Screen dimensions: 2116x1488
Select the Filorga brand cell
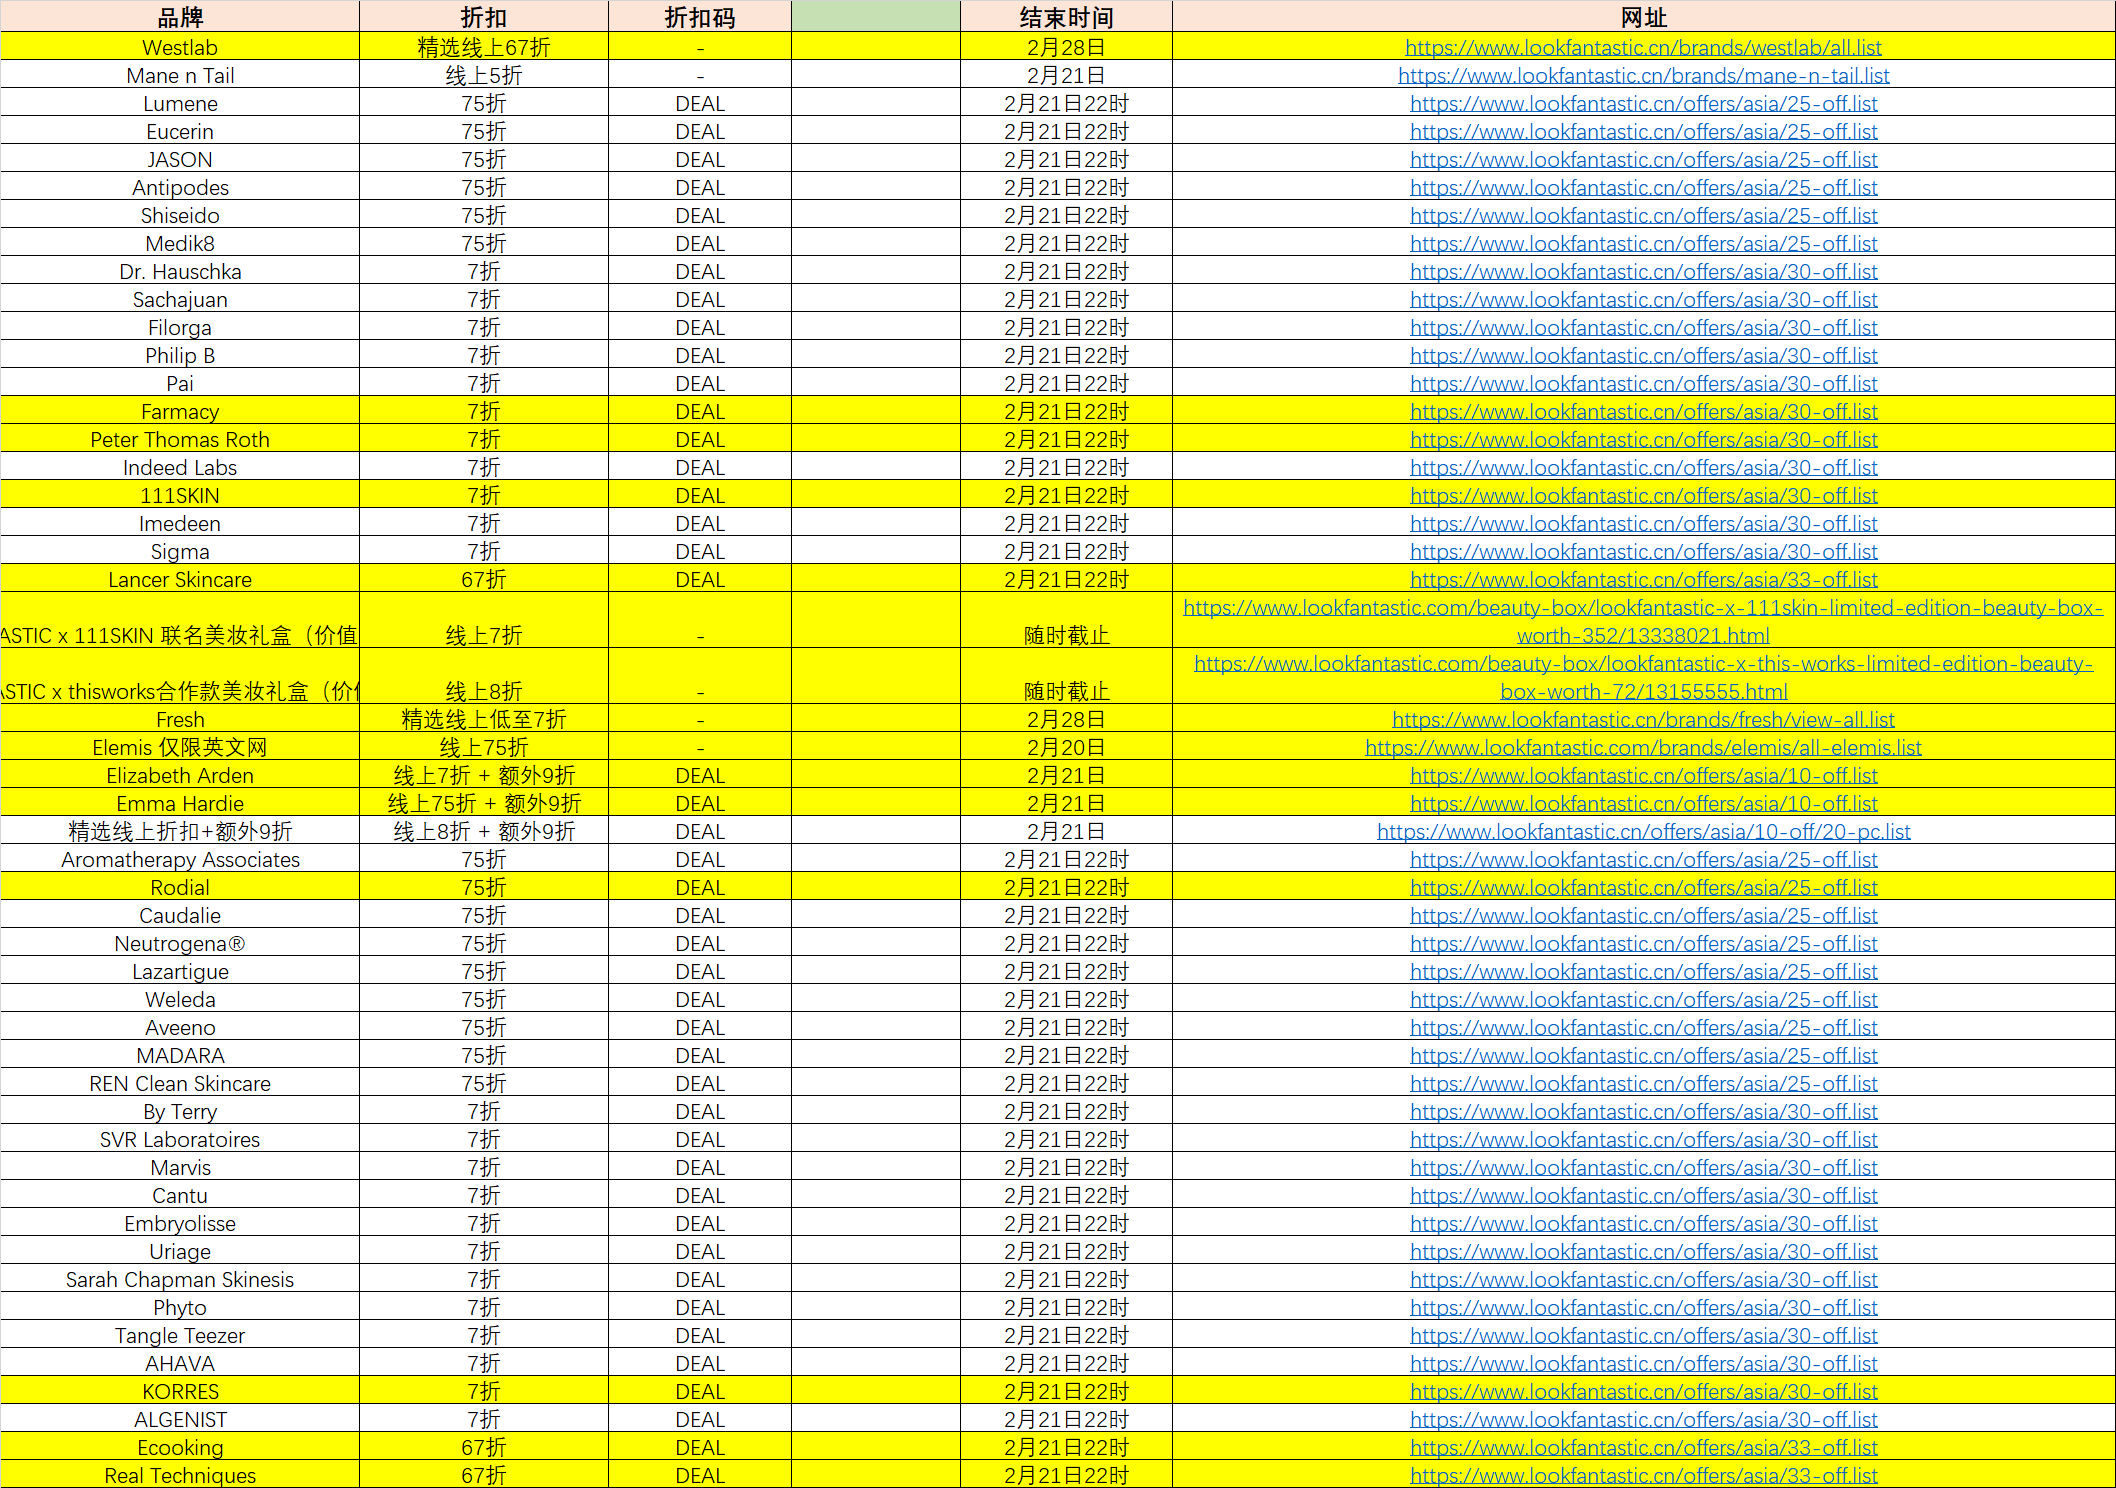pos(180,327)
